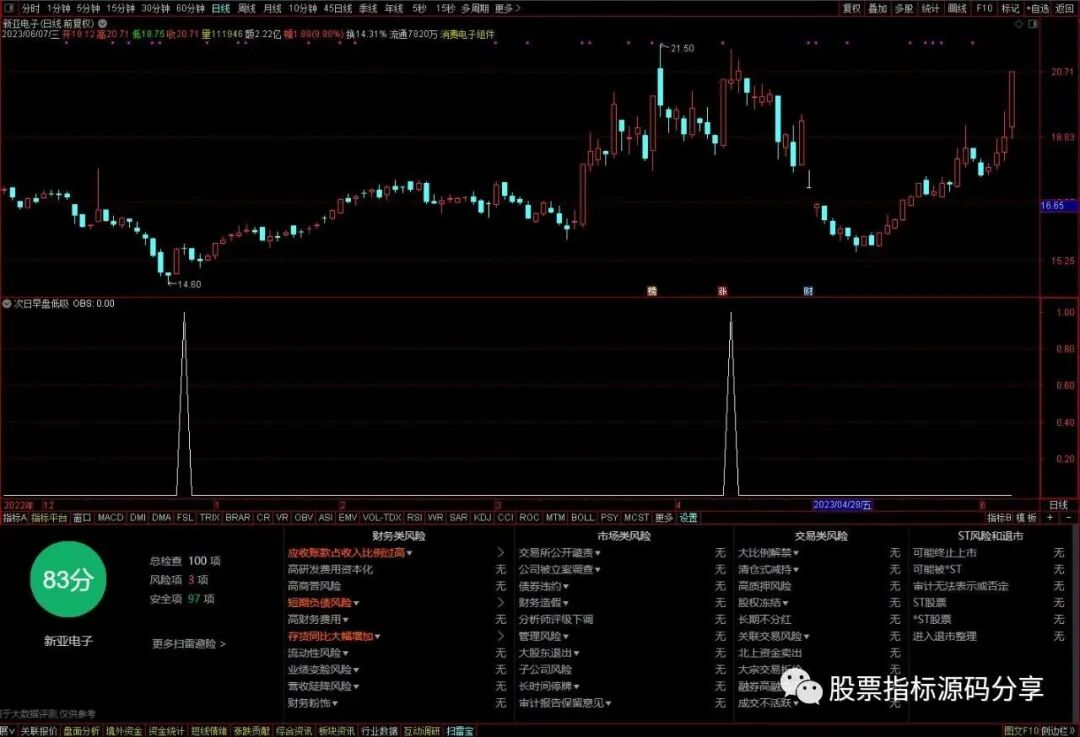The image size is (1080, 737).
Task: Click the 复权 toolbar button
Action: (x=852, y=8)
